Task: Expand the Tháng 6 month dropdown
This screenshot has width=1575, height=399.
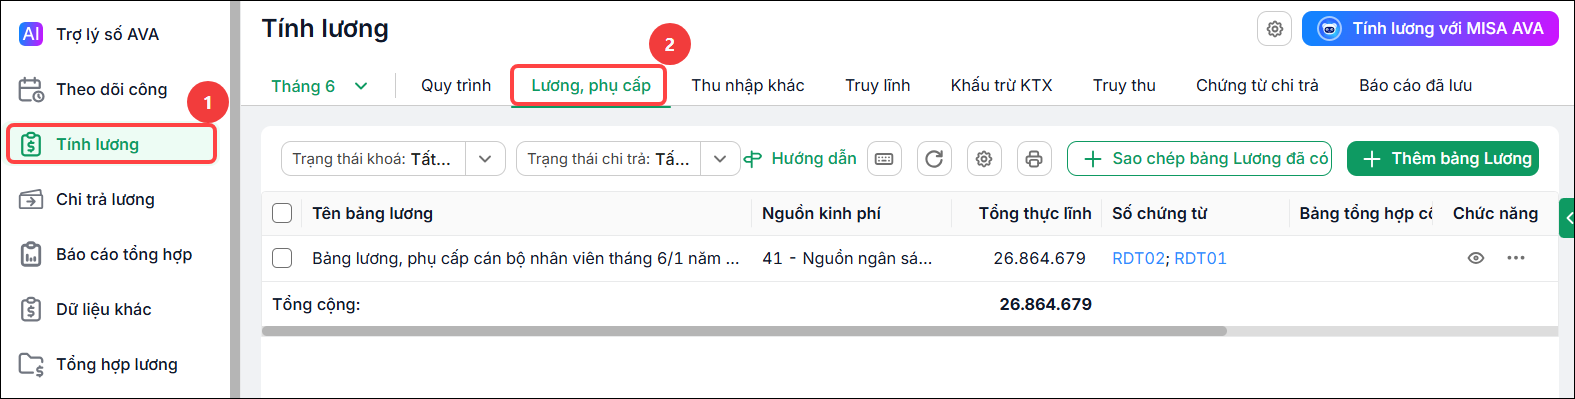Action: (319, 86)
